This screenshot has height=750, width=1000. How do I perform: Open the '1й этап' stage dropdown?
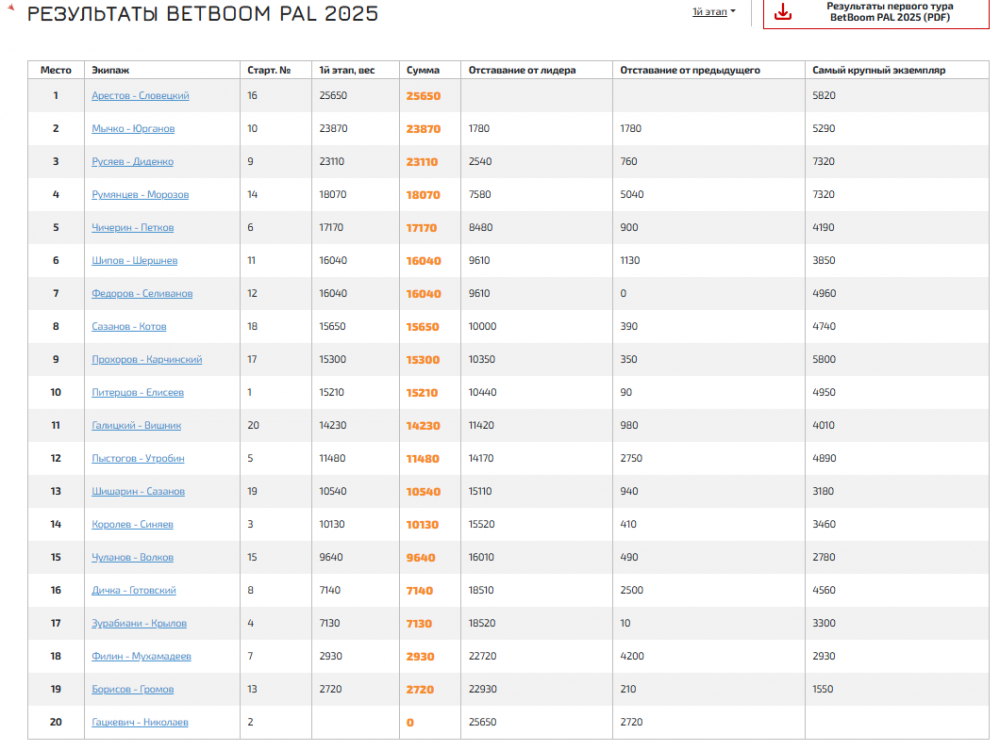pyautogui.click(x=713, y=12)
